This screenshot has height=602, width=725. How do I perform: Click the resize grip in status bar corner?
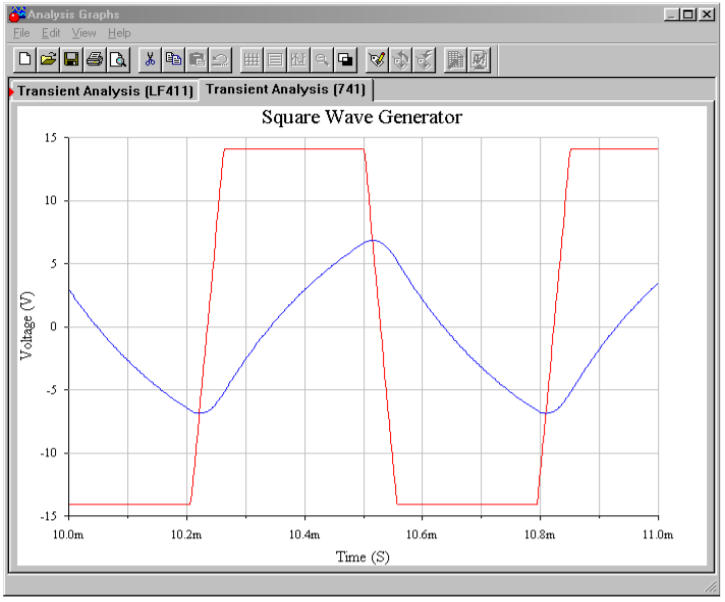coord(710,587)
